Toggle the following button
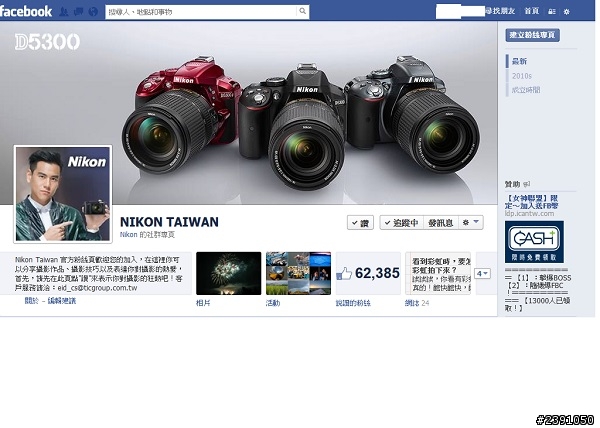 coord(401,223)
